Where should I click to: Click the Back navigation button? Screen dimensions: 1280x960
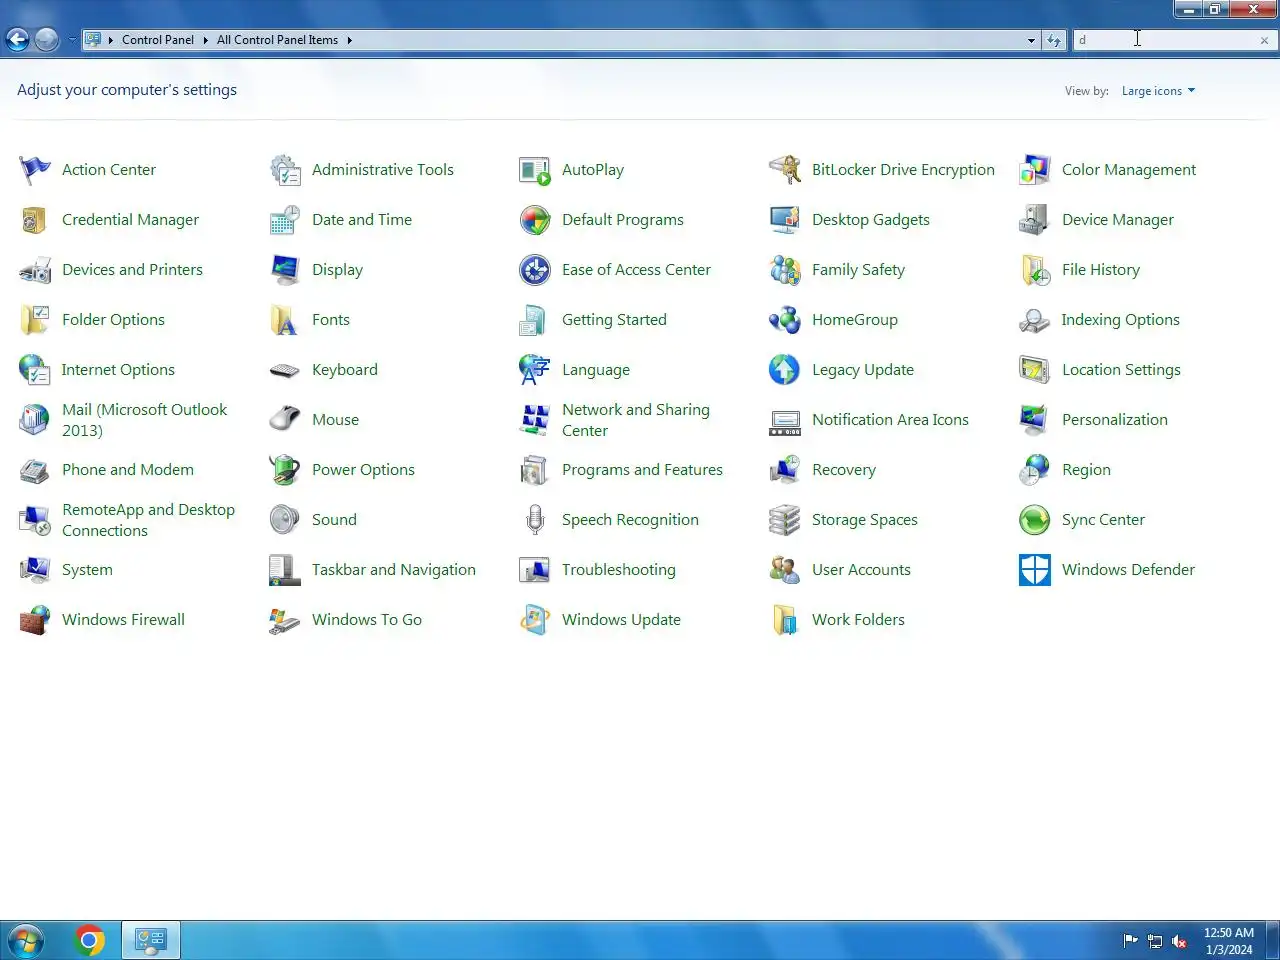click(x=18, y=40)
